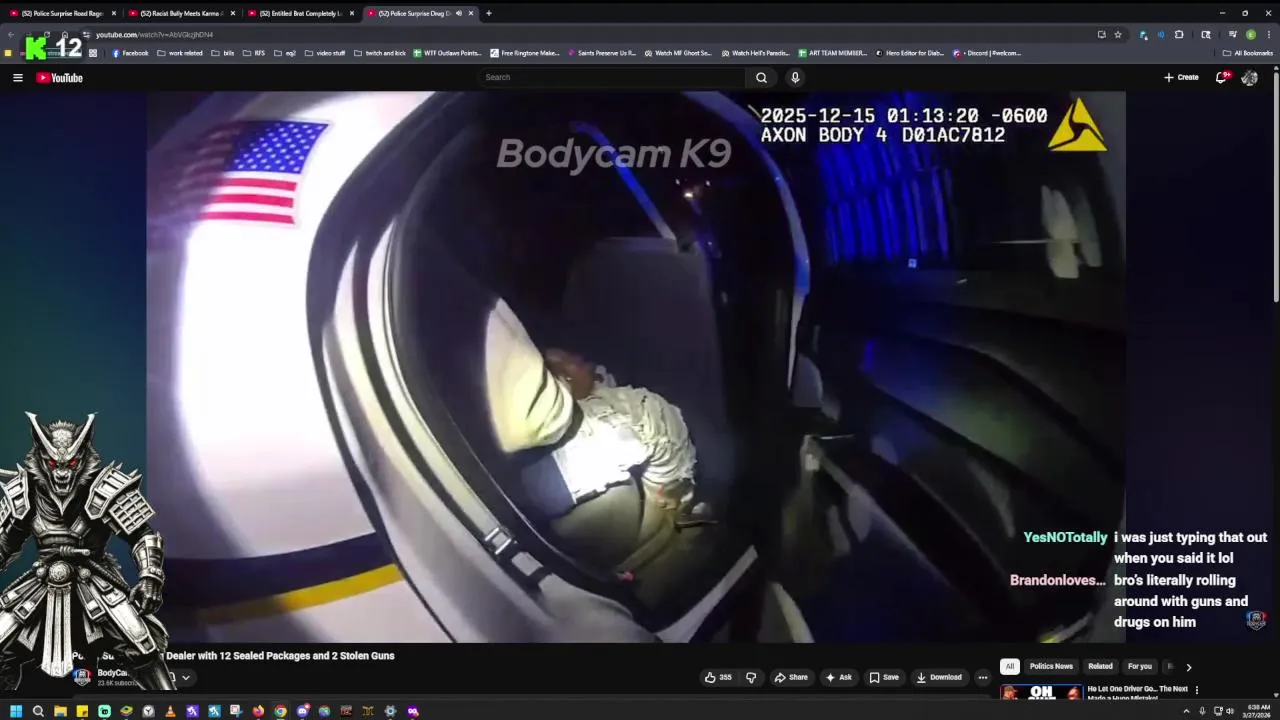
Task: Open the 'RFS' bookmark folder
Action: 254,53
